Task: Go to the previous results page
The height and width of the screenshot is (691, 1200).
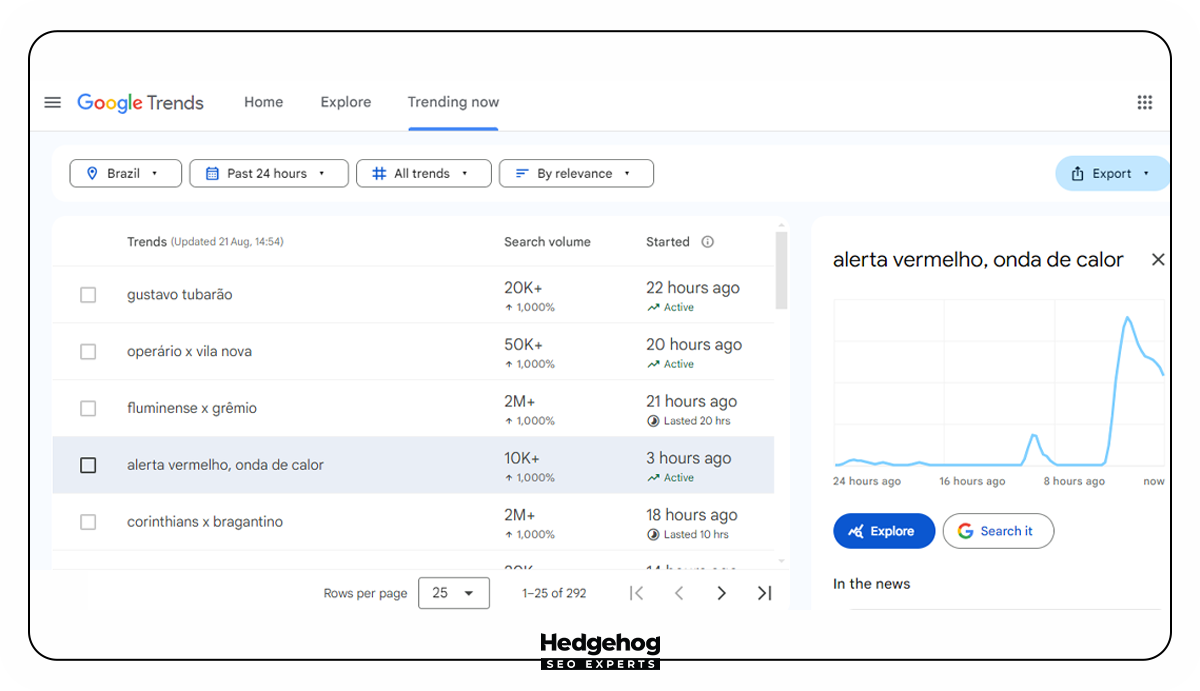Action: click(x=679, y=593)
